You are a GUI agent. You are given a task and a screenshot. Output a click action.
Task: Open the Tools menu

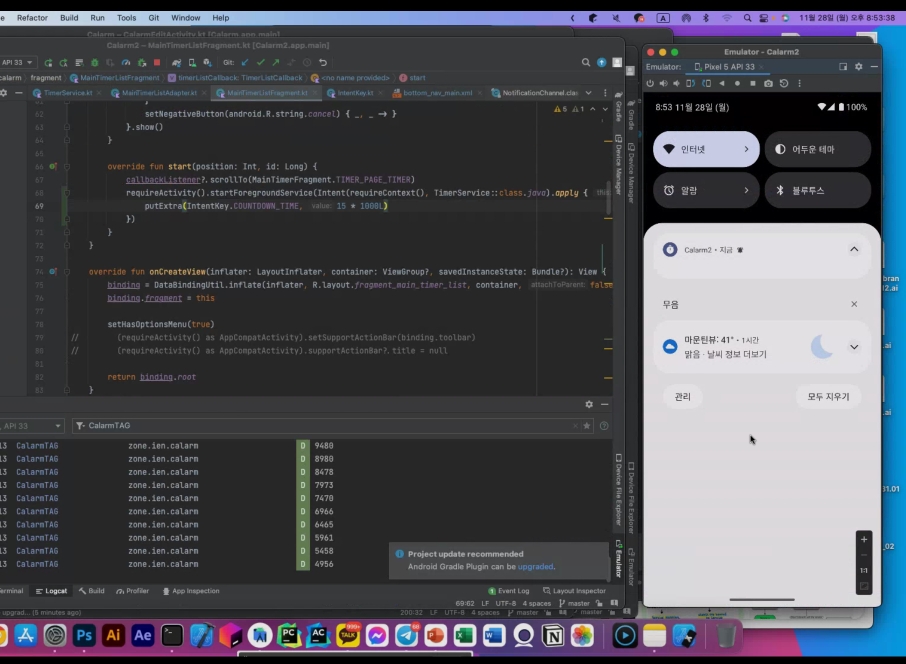[x=127, y=18]
